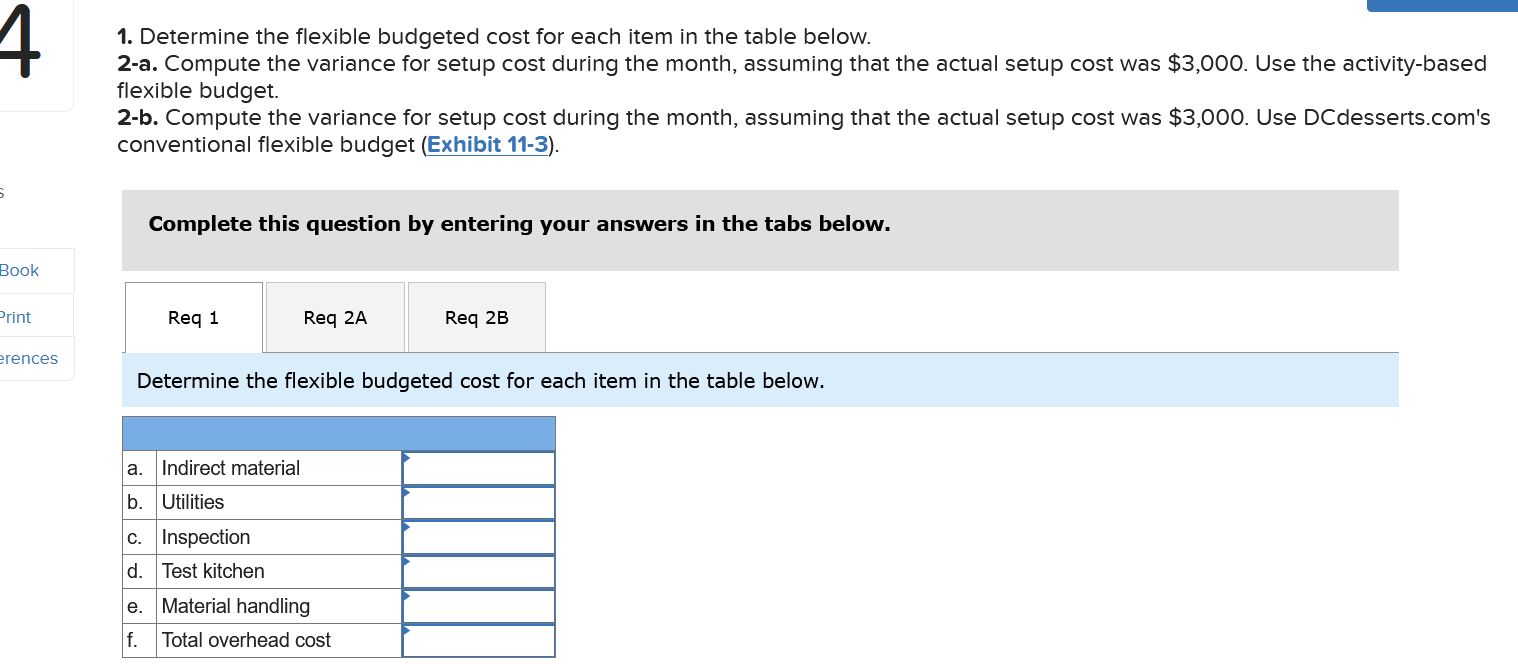This screenshot has height=664, width=1518.
Task: Click the Utilities answer field
Action: (478, 502)
